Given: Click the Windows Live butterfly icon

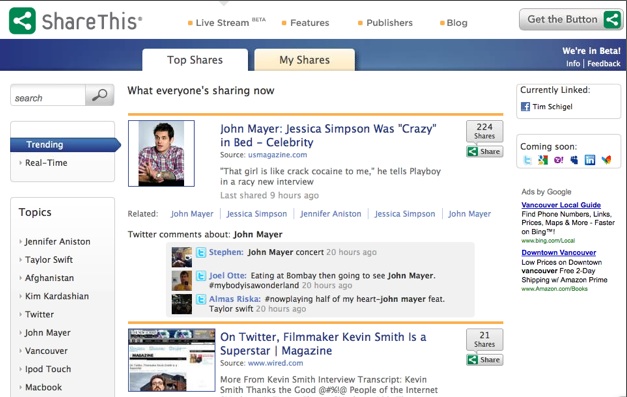Looking at the screenshot, I should click(606, 160).
